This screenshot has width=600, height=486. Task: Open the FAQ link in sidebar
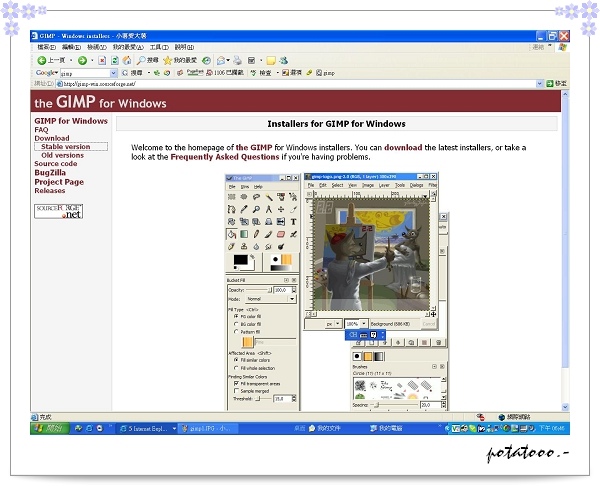coord(41,130)
